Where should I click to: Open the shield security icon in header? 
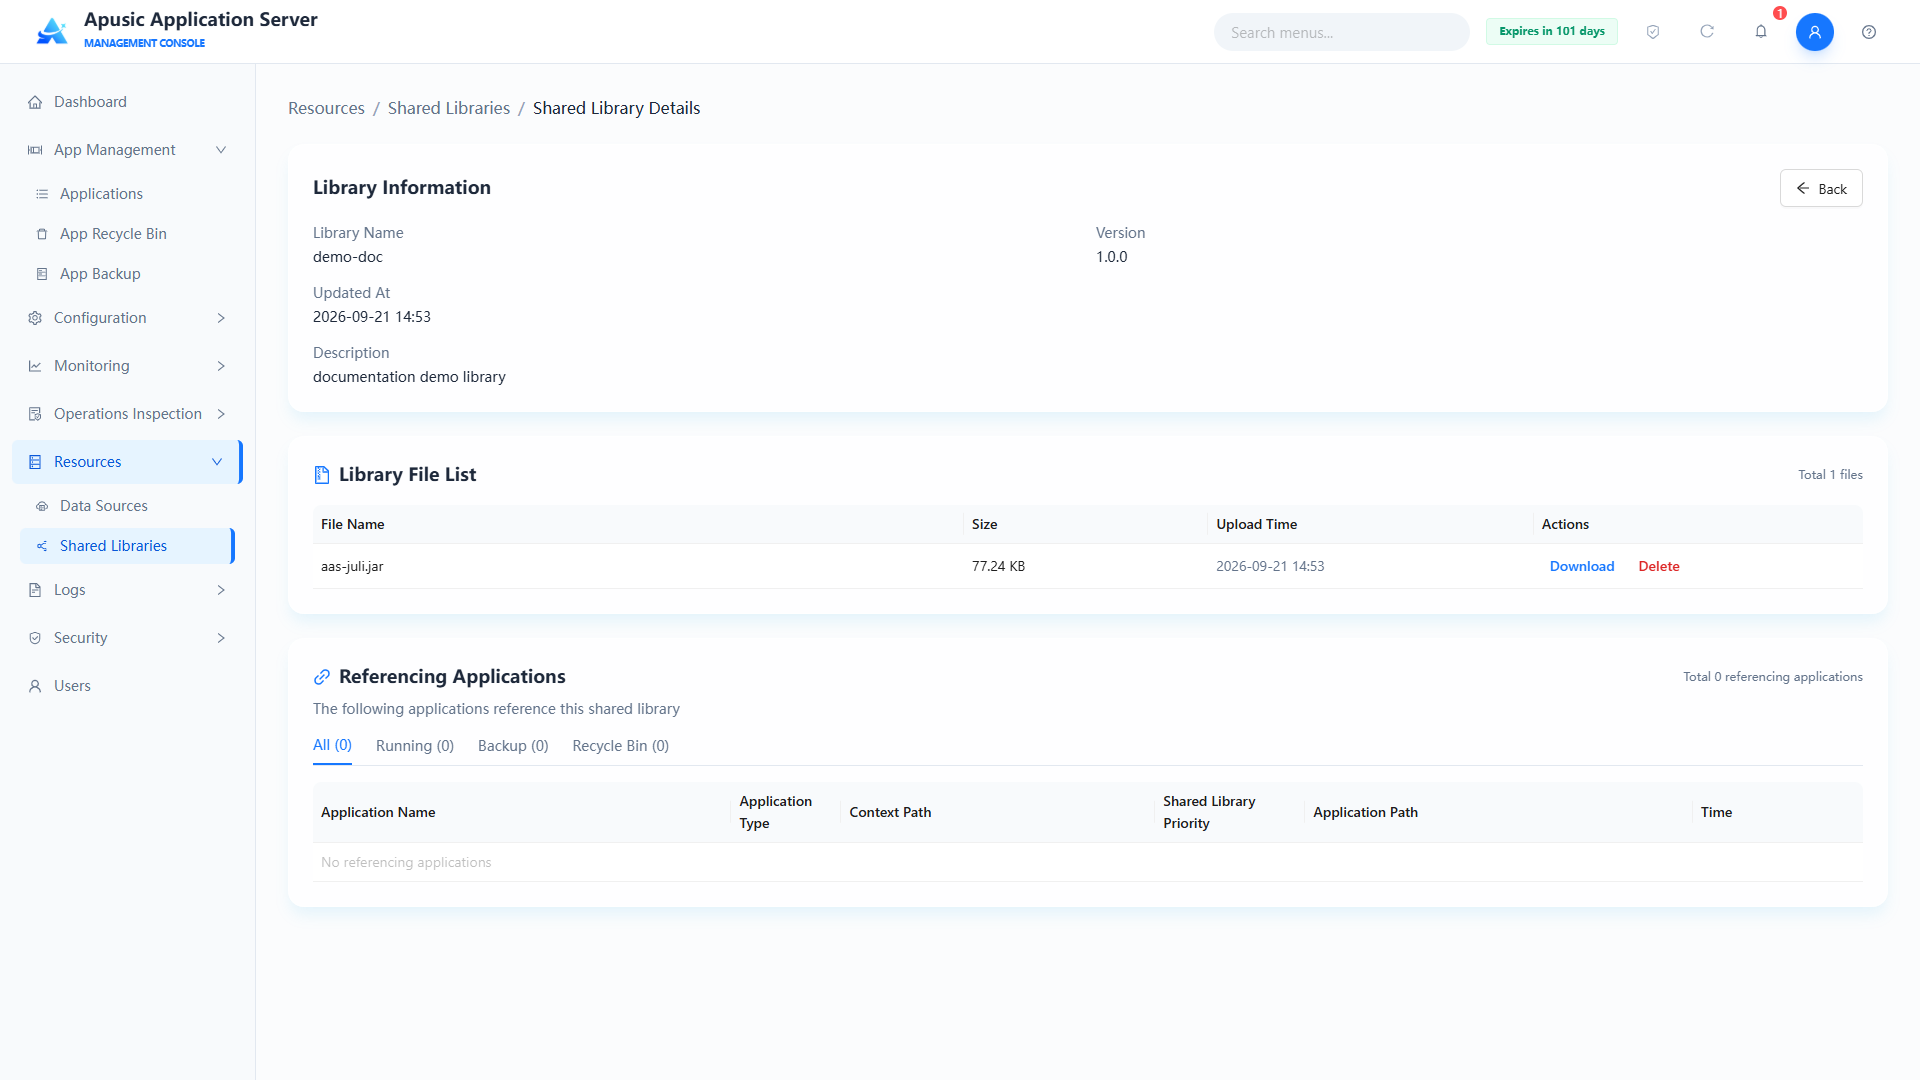click(x=1653, y=32)
